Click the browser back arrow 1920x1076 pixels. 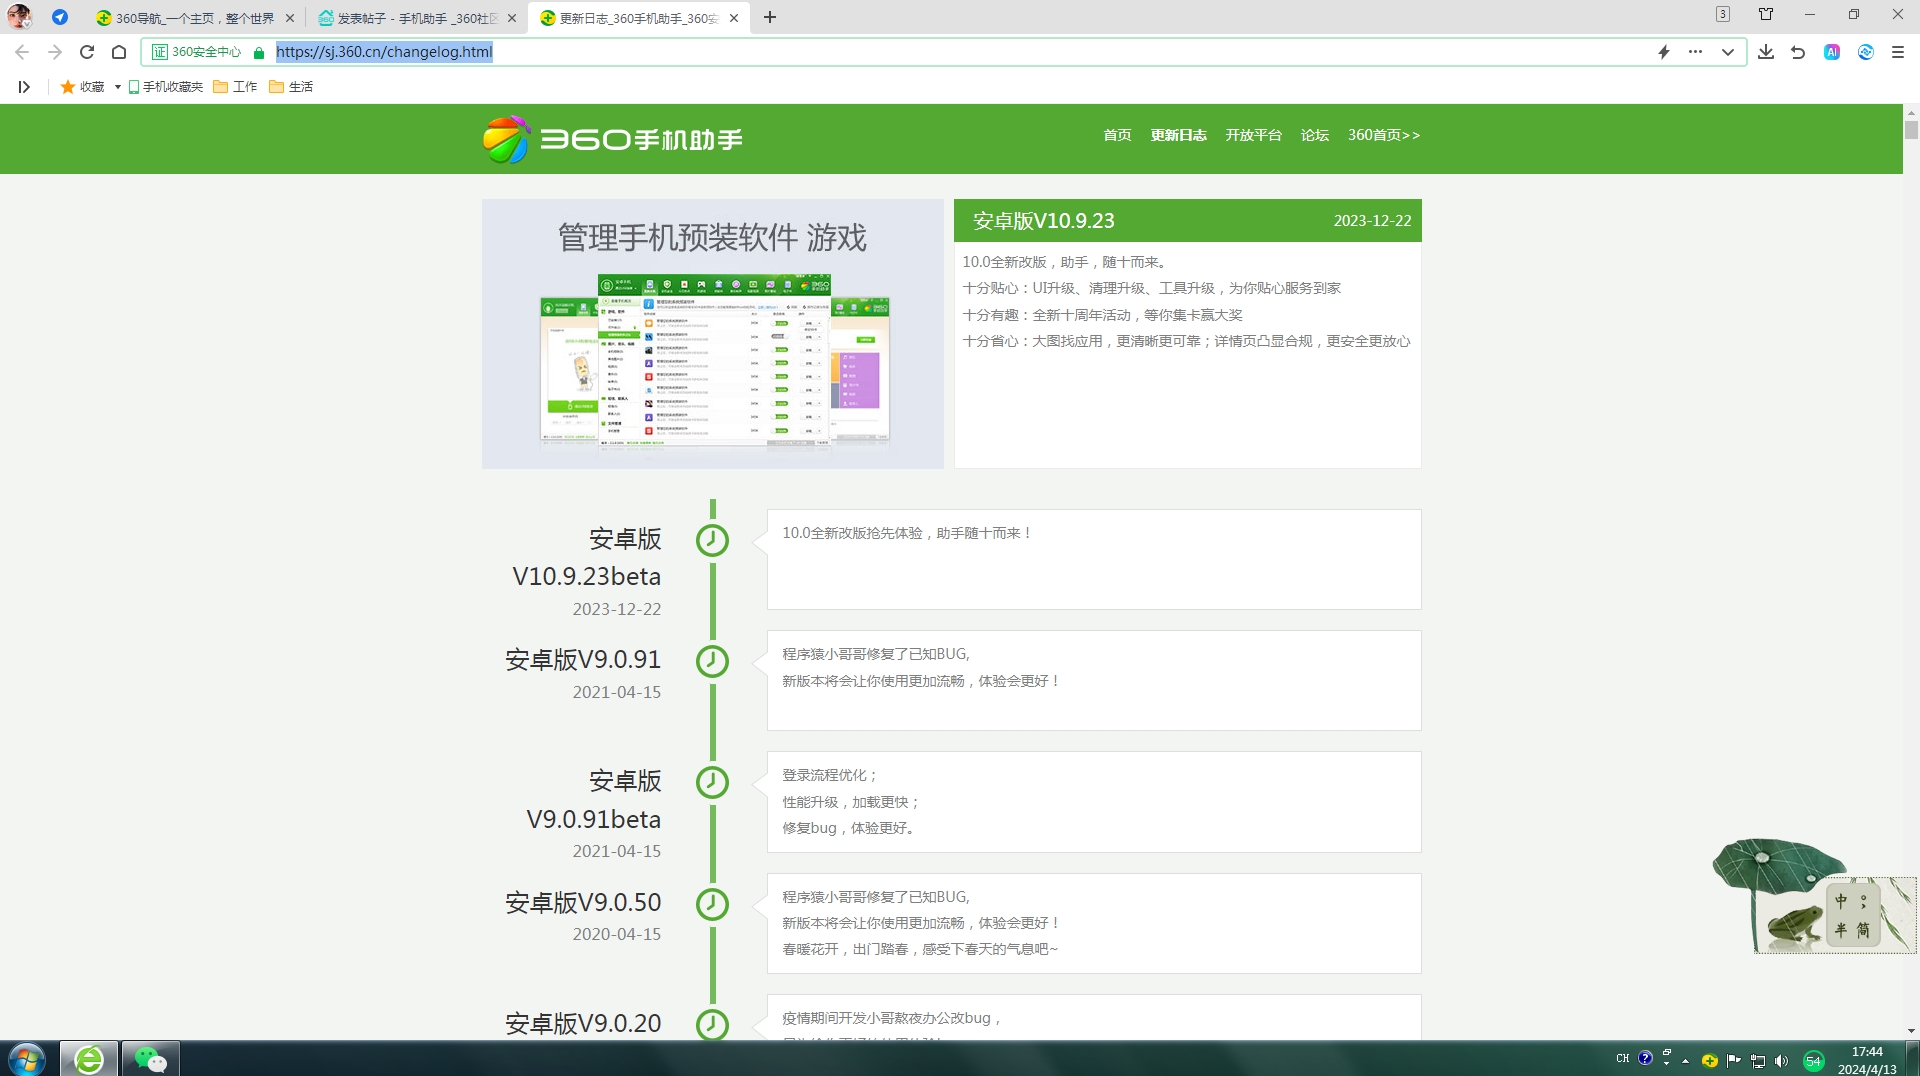[22, 52]
